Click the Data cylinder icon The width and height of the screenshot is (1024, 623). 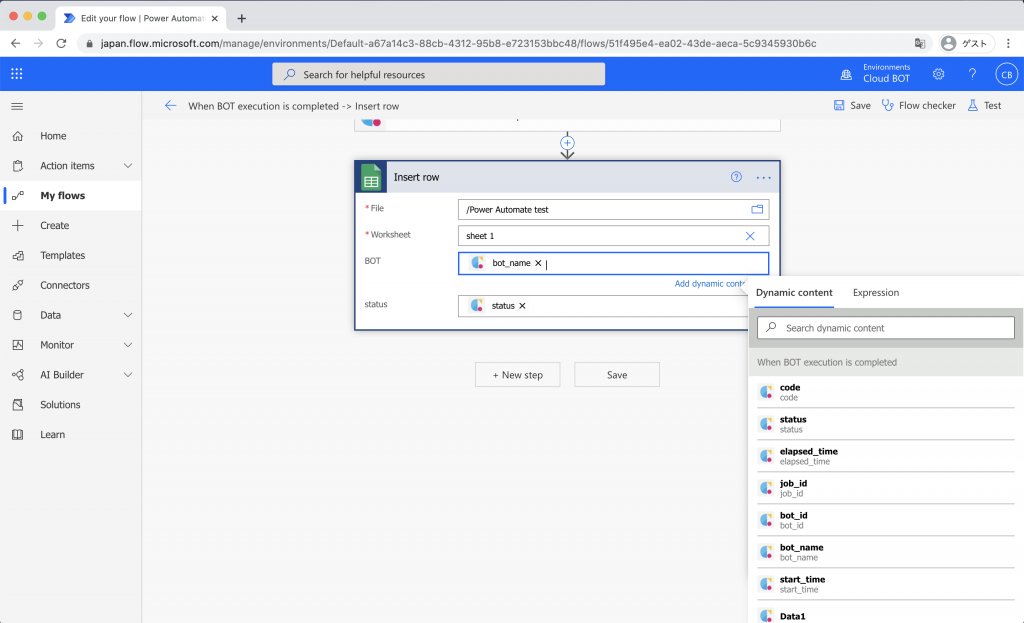[18, 315]
